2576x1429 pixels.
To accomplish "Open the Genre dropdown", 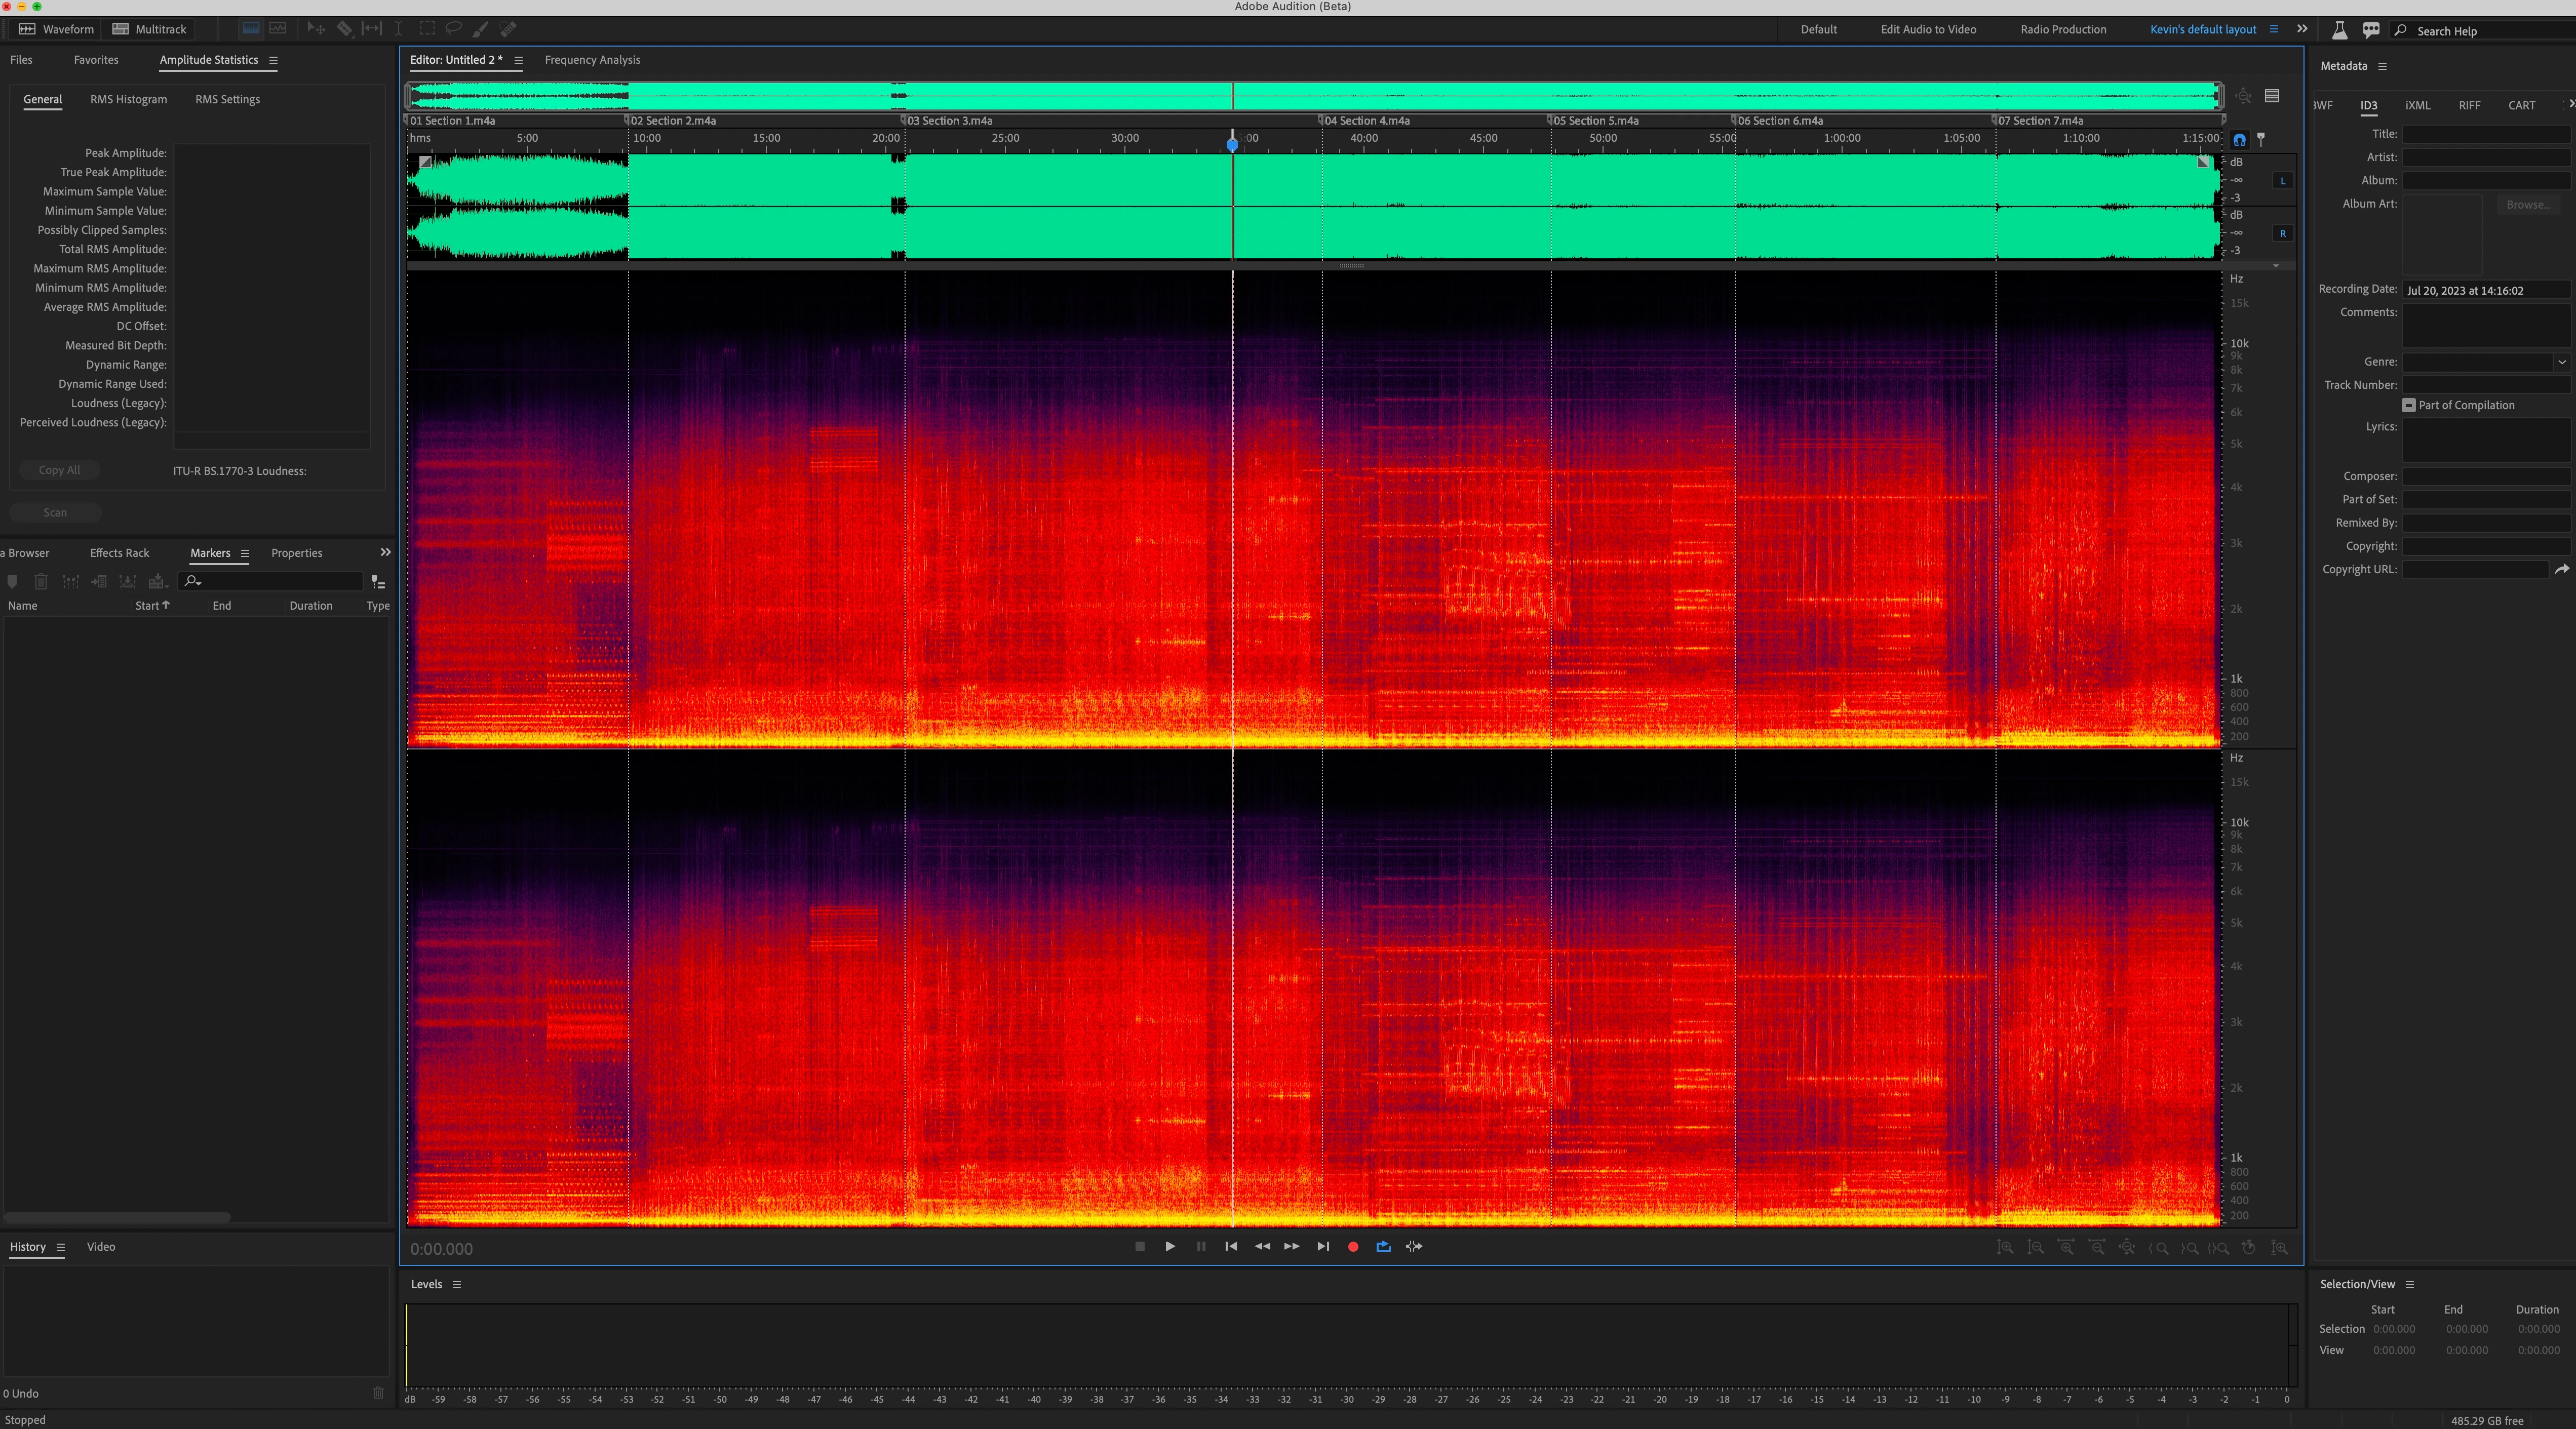I will [2561, 362].
